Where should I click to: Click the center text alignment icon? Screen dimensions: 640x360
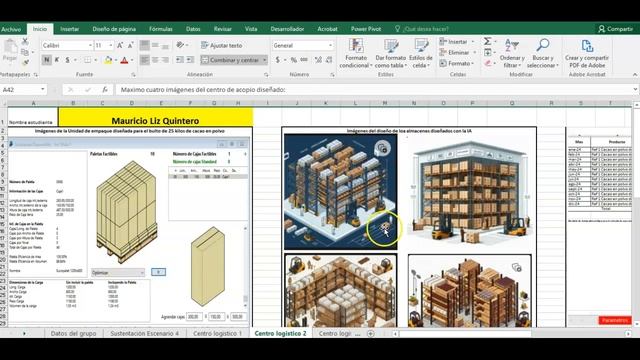[x=155, y=60]
